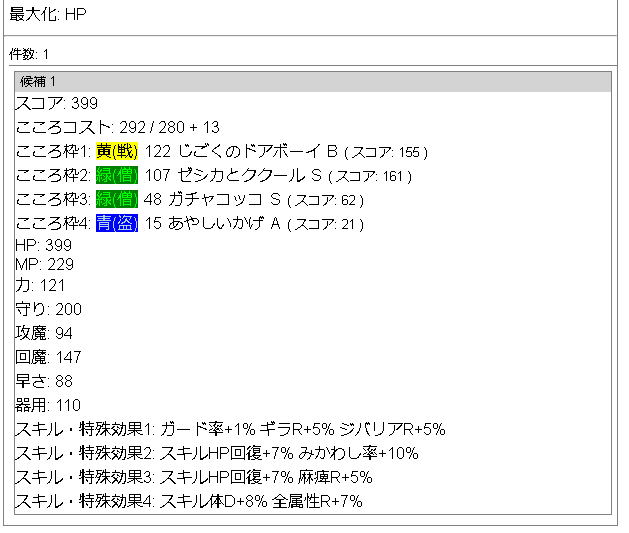Select the 力: 121 stat line
The height and width of the screenshot is (533, 629).
(40, 286)
